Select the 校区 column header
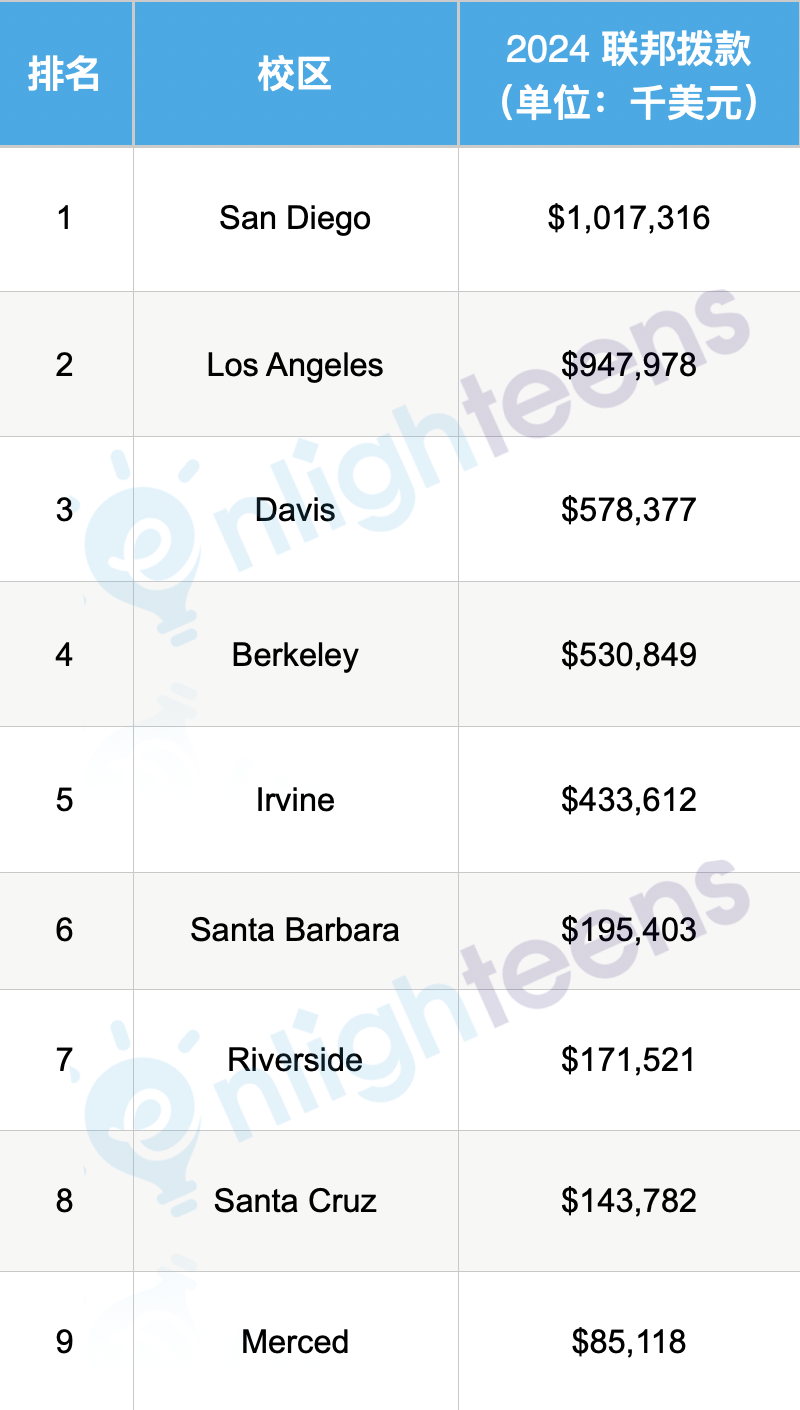Viewport: 800px width, 1410px height. [295, 74]
